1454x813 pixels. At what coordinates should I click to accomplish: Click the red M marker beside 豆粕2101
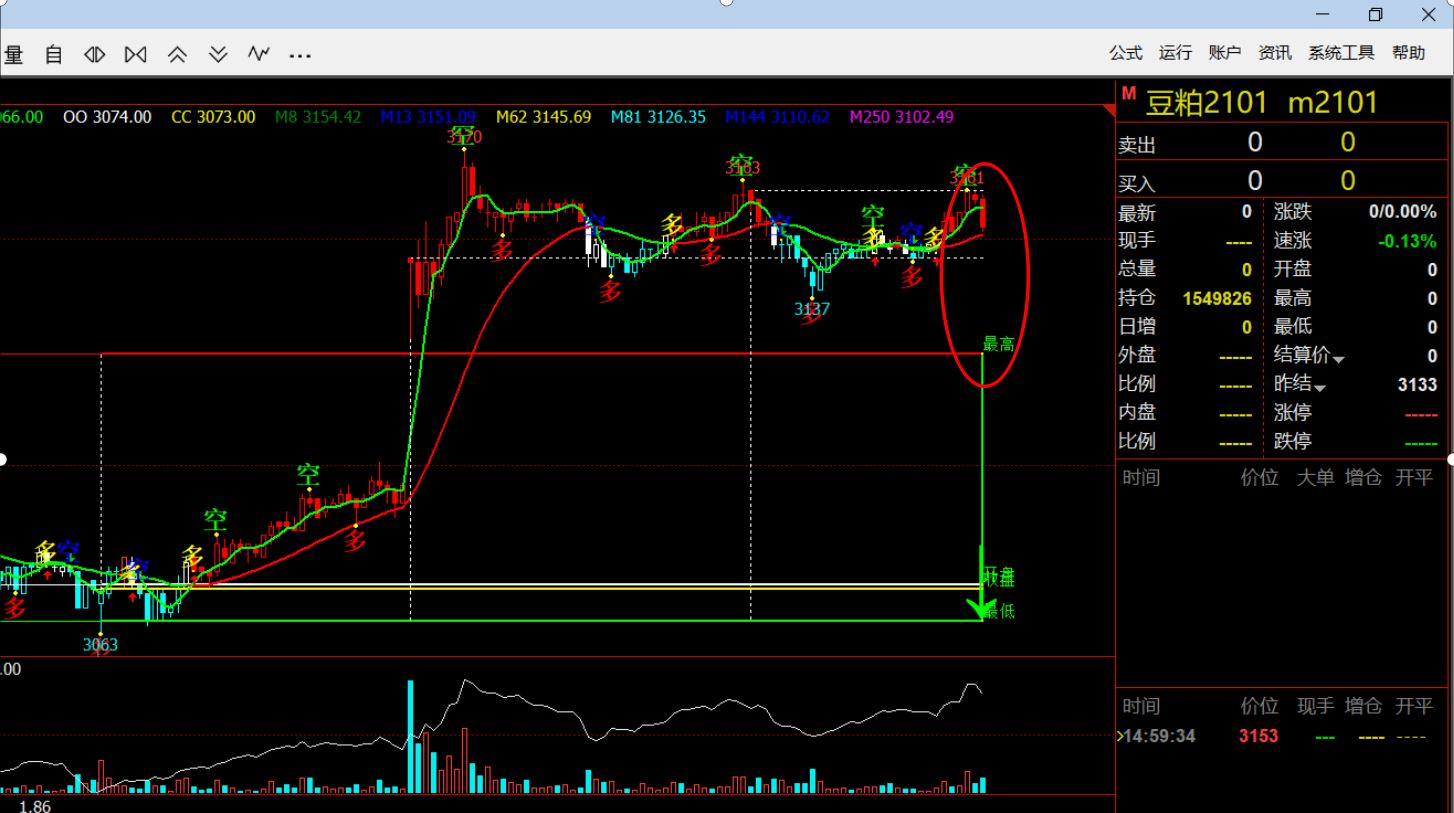(1129, 94)
